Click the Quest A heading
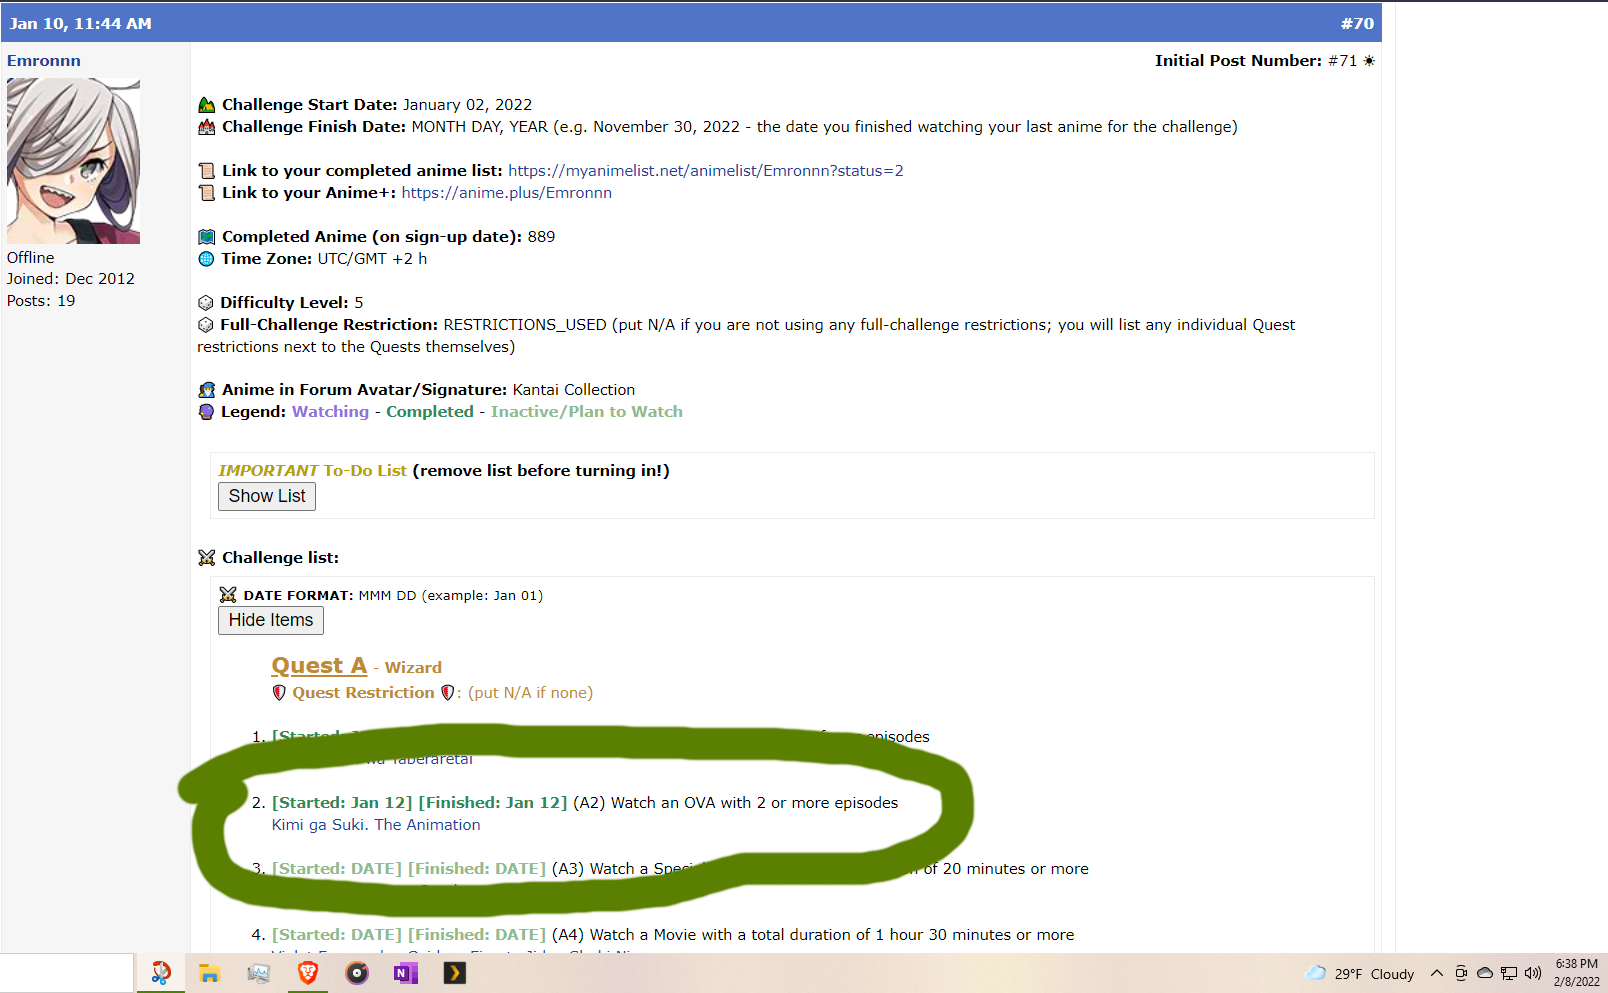1608x993 pixels. pyautogui.click(x=319, y=666)
